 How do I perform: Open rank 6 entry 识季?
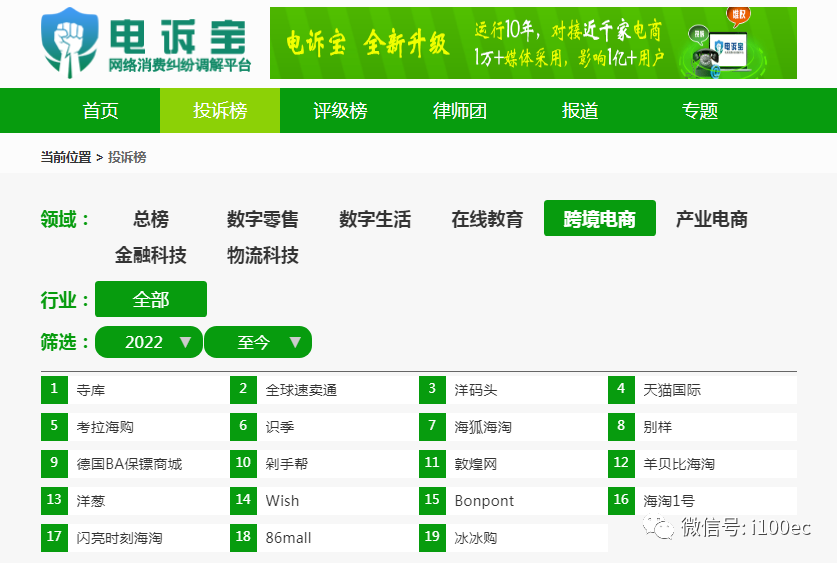point(324,427)
